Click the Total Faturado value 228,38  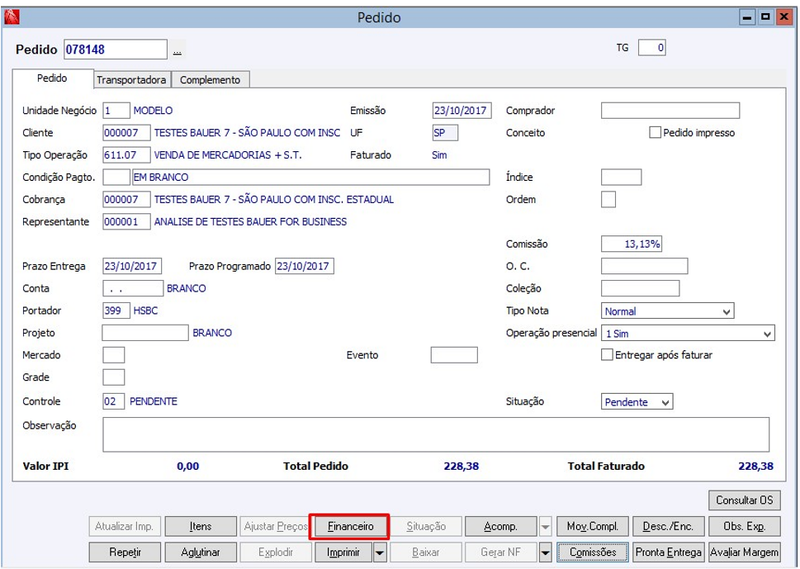click(x=756, y=466)
